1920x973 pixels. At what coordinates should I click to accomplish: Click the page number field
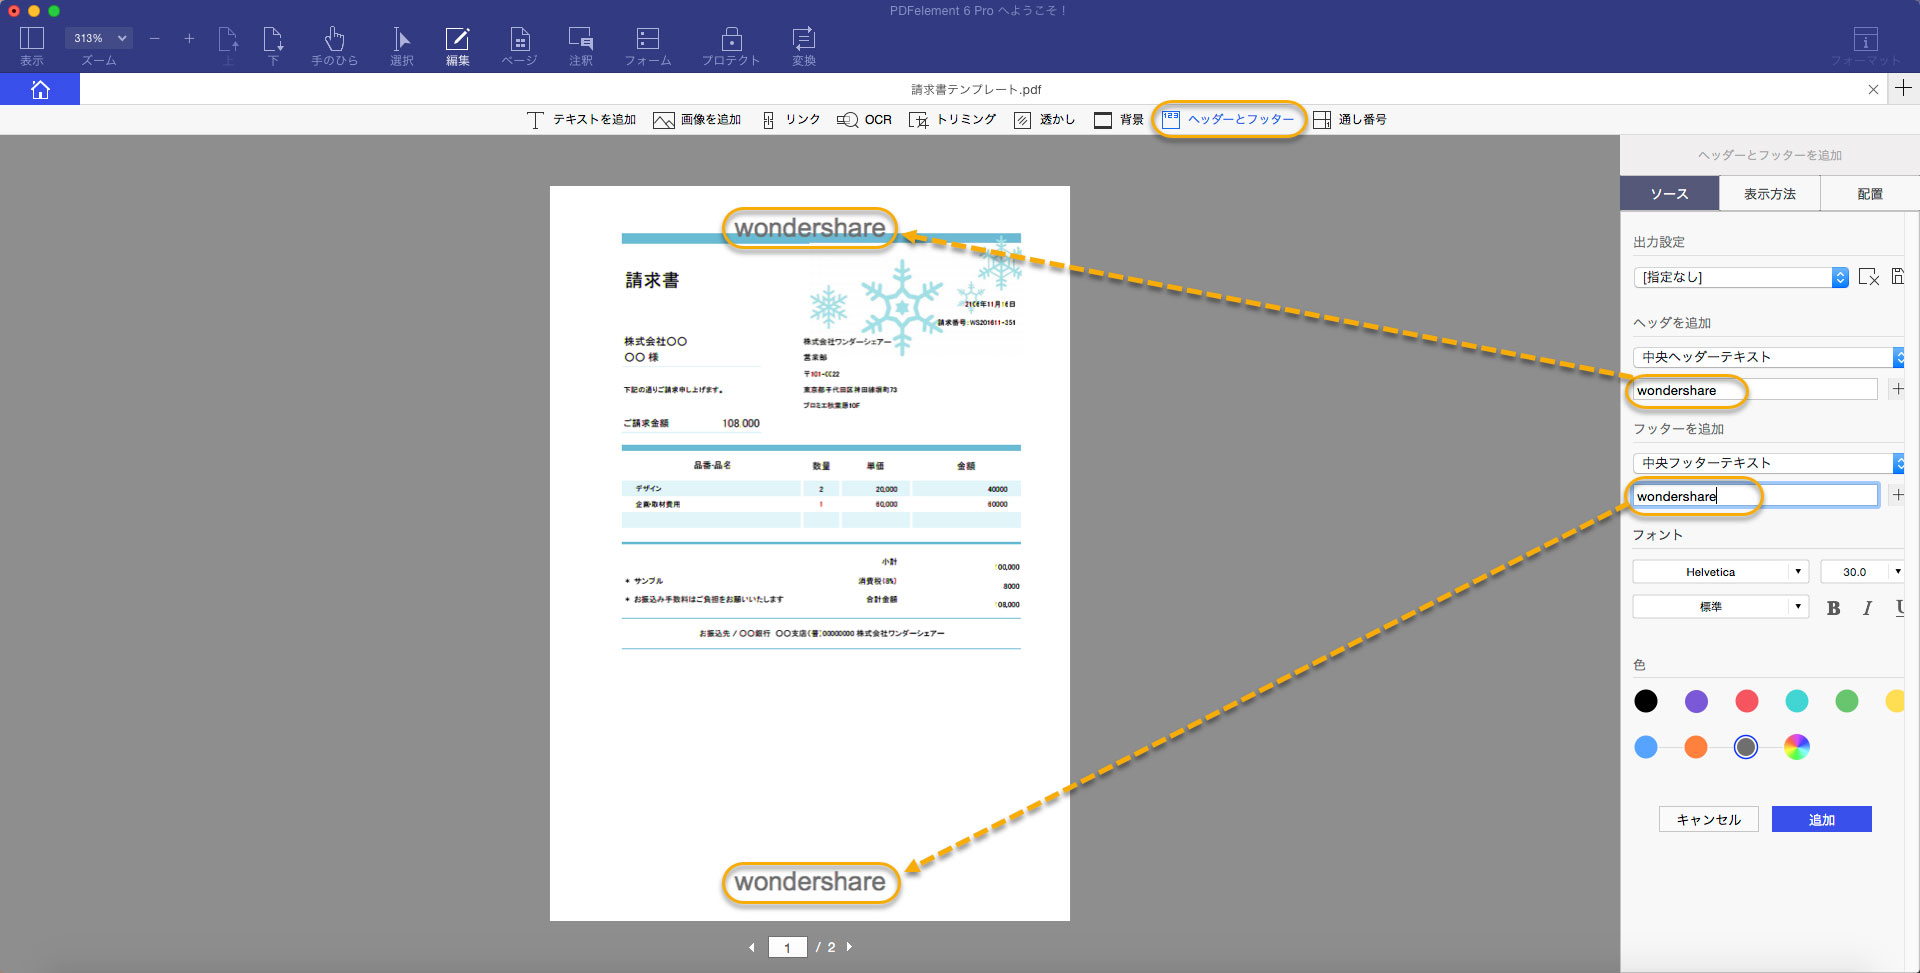[788, 947]
